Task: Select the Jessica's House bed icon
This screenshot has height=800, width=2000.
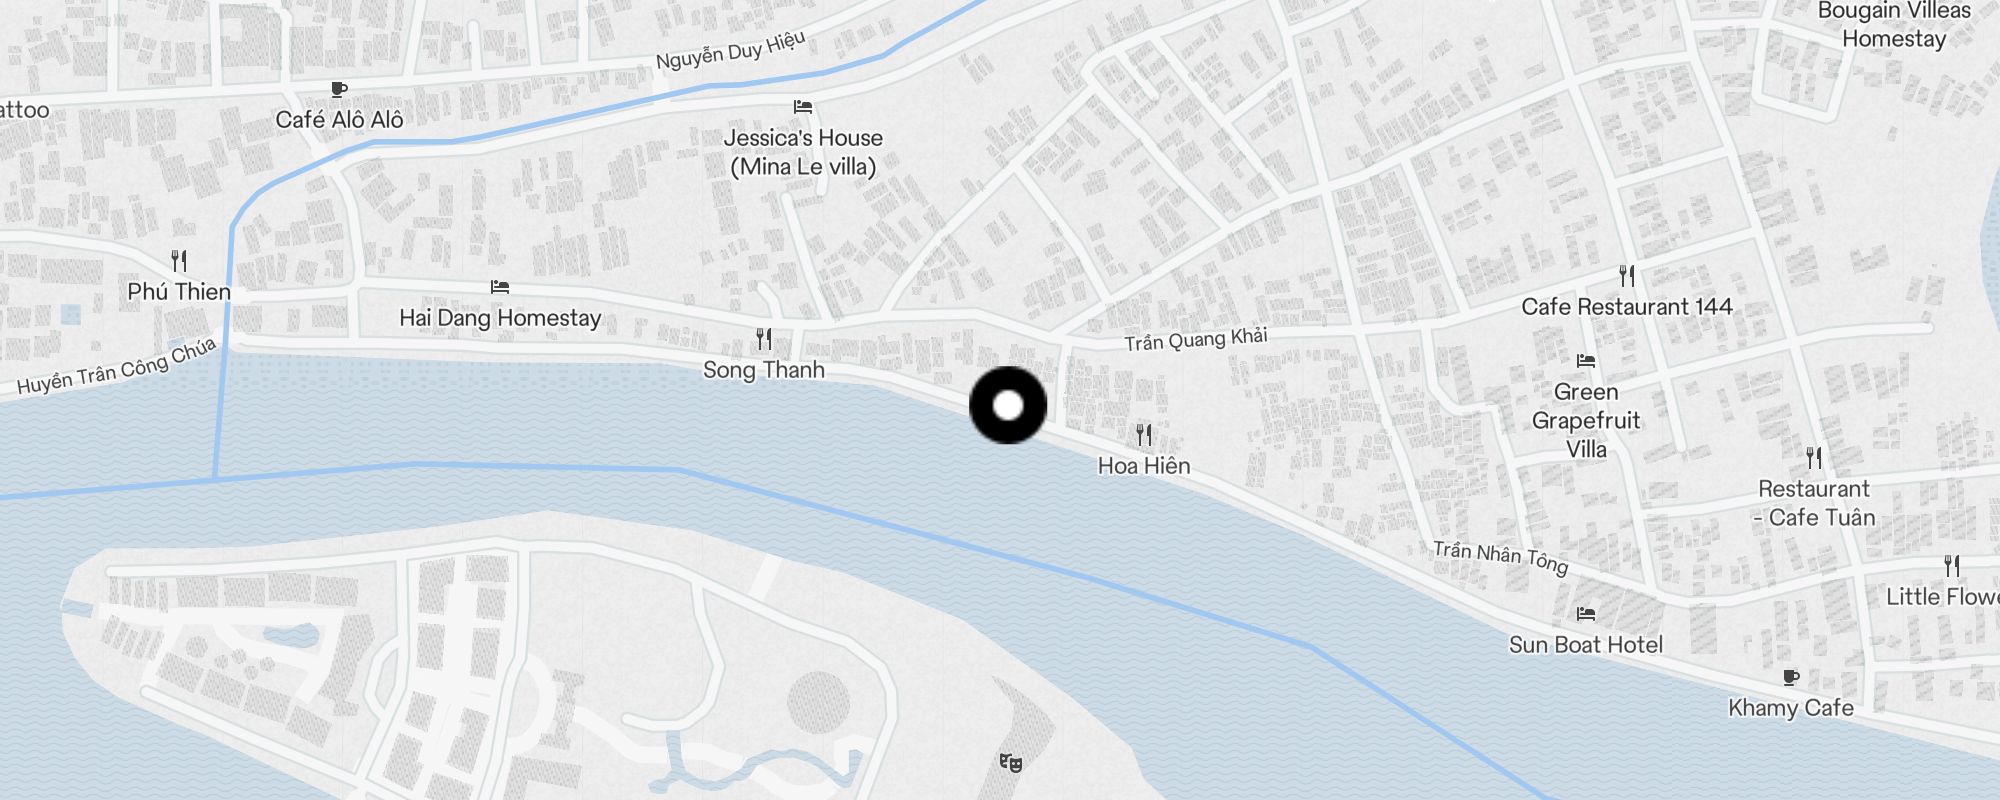Action: pos(803,107)
